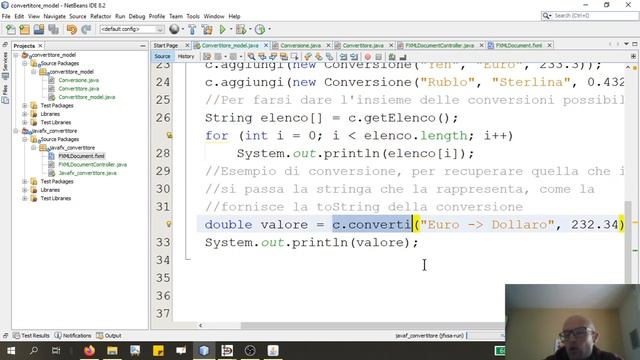
Task: Click the Shift Line Left icon
Action: click(343, 57)
